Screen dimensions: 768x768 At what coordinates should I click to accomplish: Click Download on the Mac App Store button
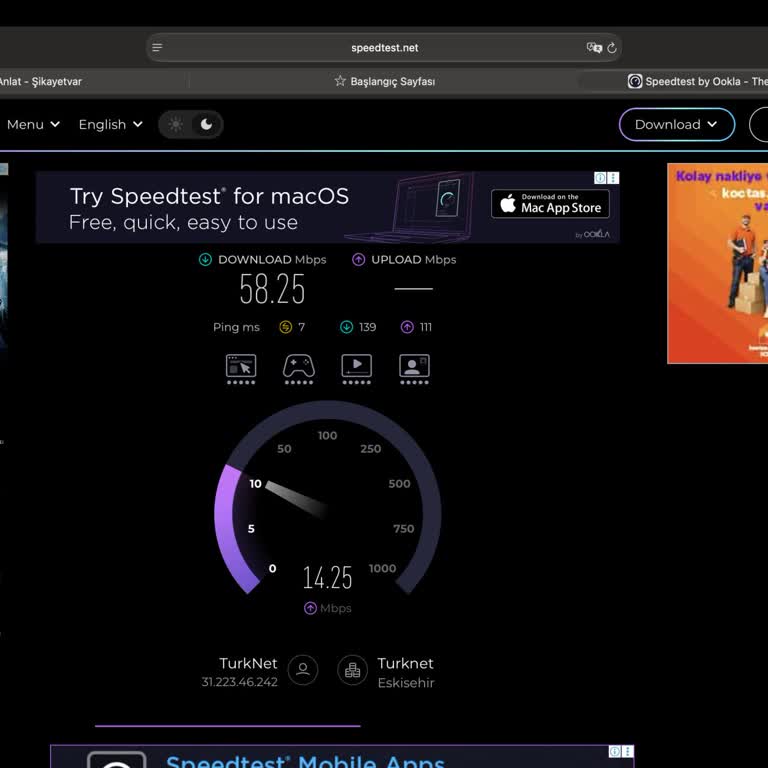click(550, 204)
